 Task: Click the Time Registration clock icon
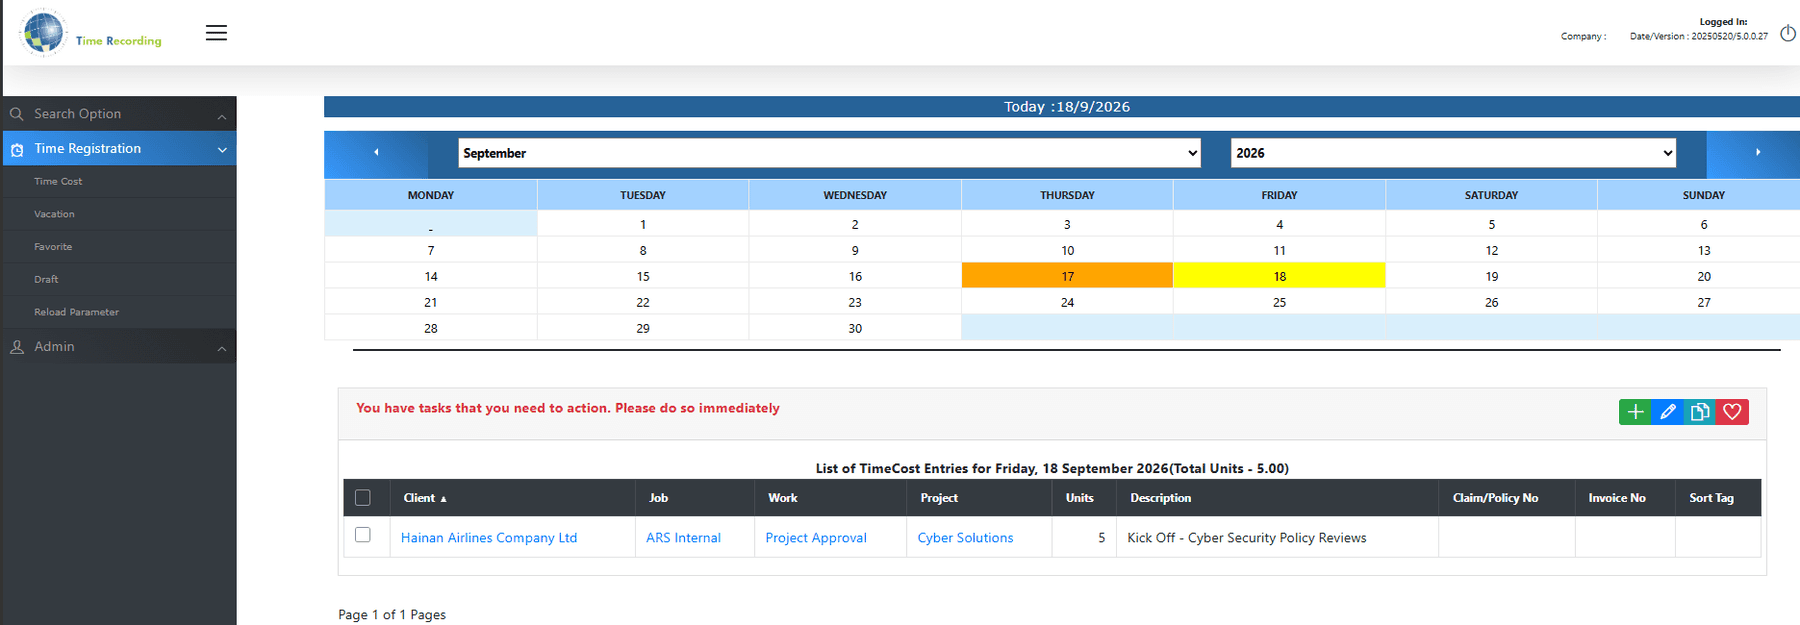pyautogui.click(x=17, y=149)
